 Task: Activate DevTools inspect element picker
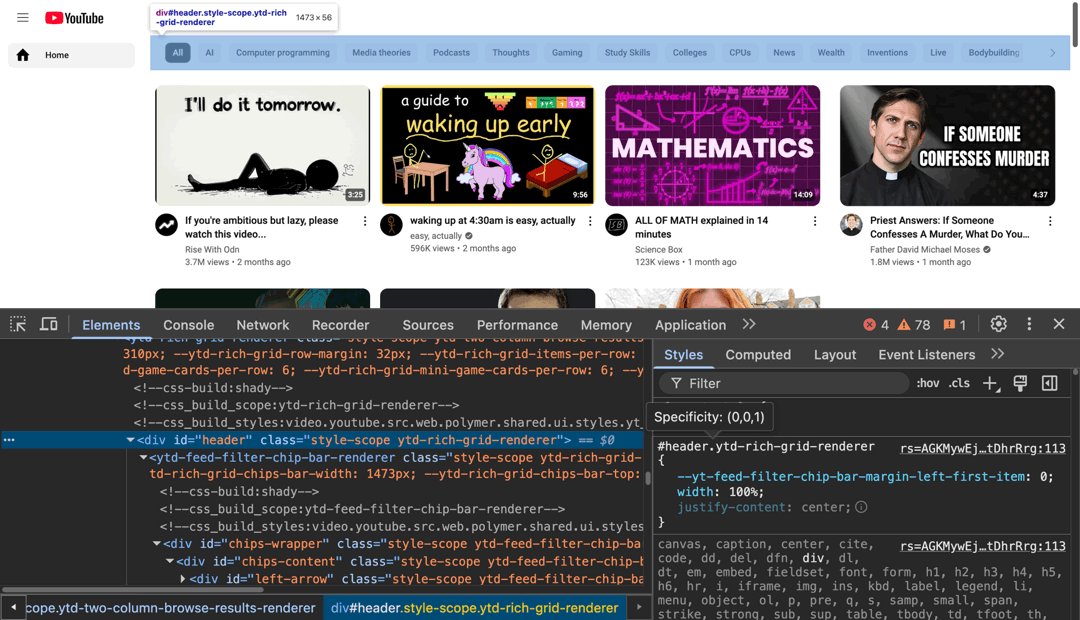(18, 324)
